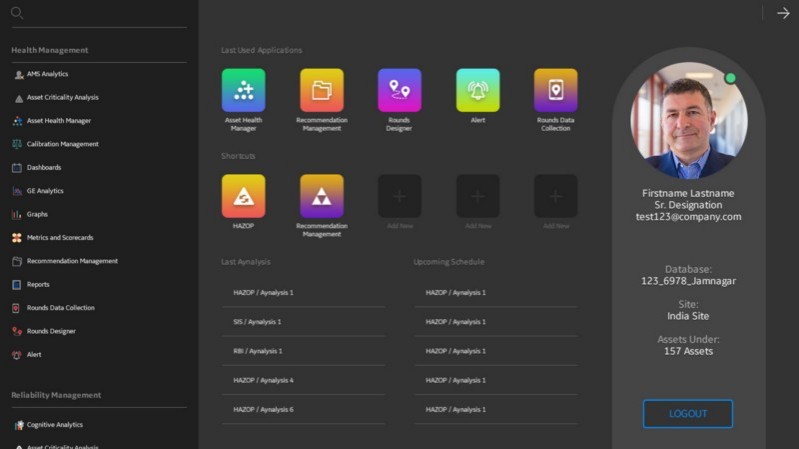Click the search magnifier icon
This screenshot has height=449, width=799.
(x=17, y=13)
